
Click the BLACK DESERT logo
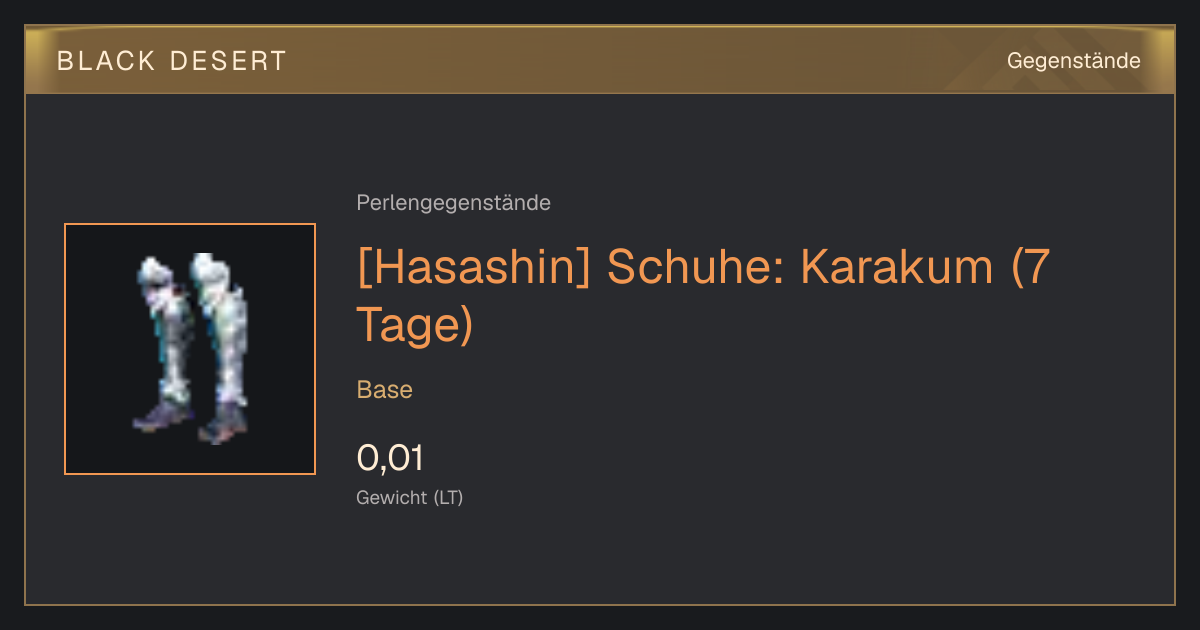click(x=171, y=61)
